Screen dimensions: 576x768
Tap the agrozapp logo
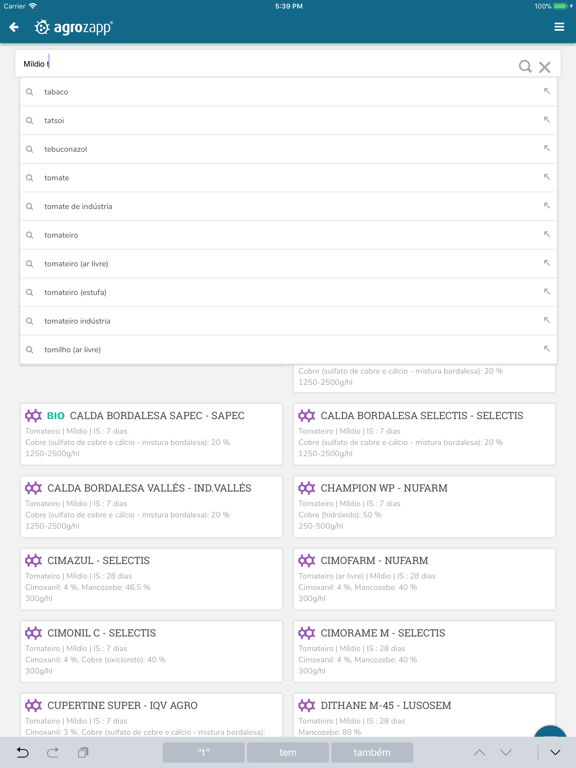(74, 27)
